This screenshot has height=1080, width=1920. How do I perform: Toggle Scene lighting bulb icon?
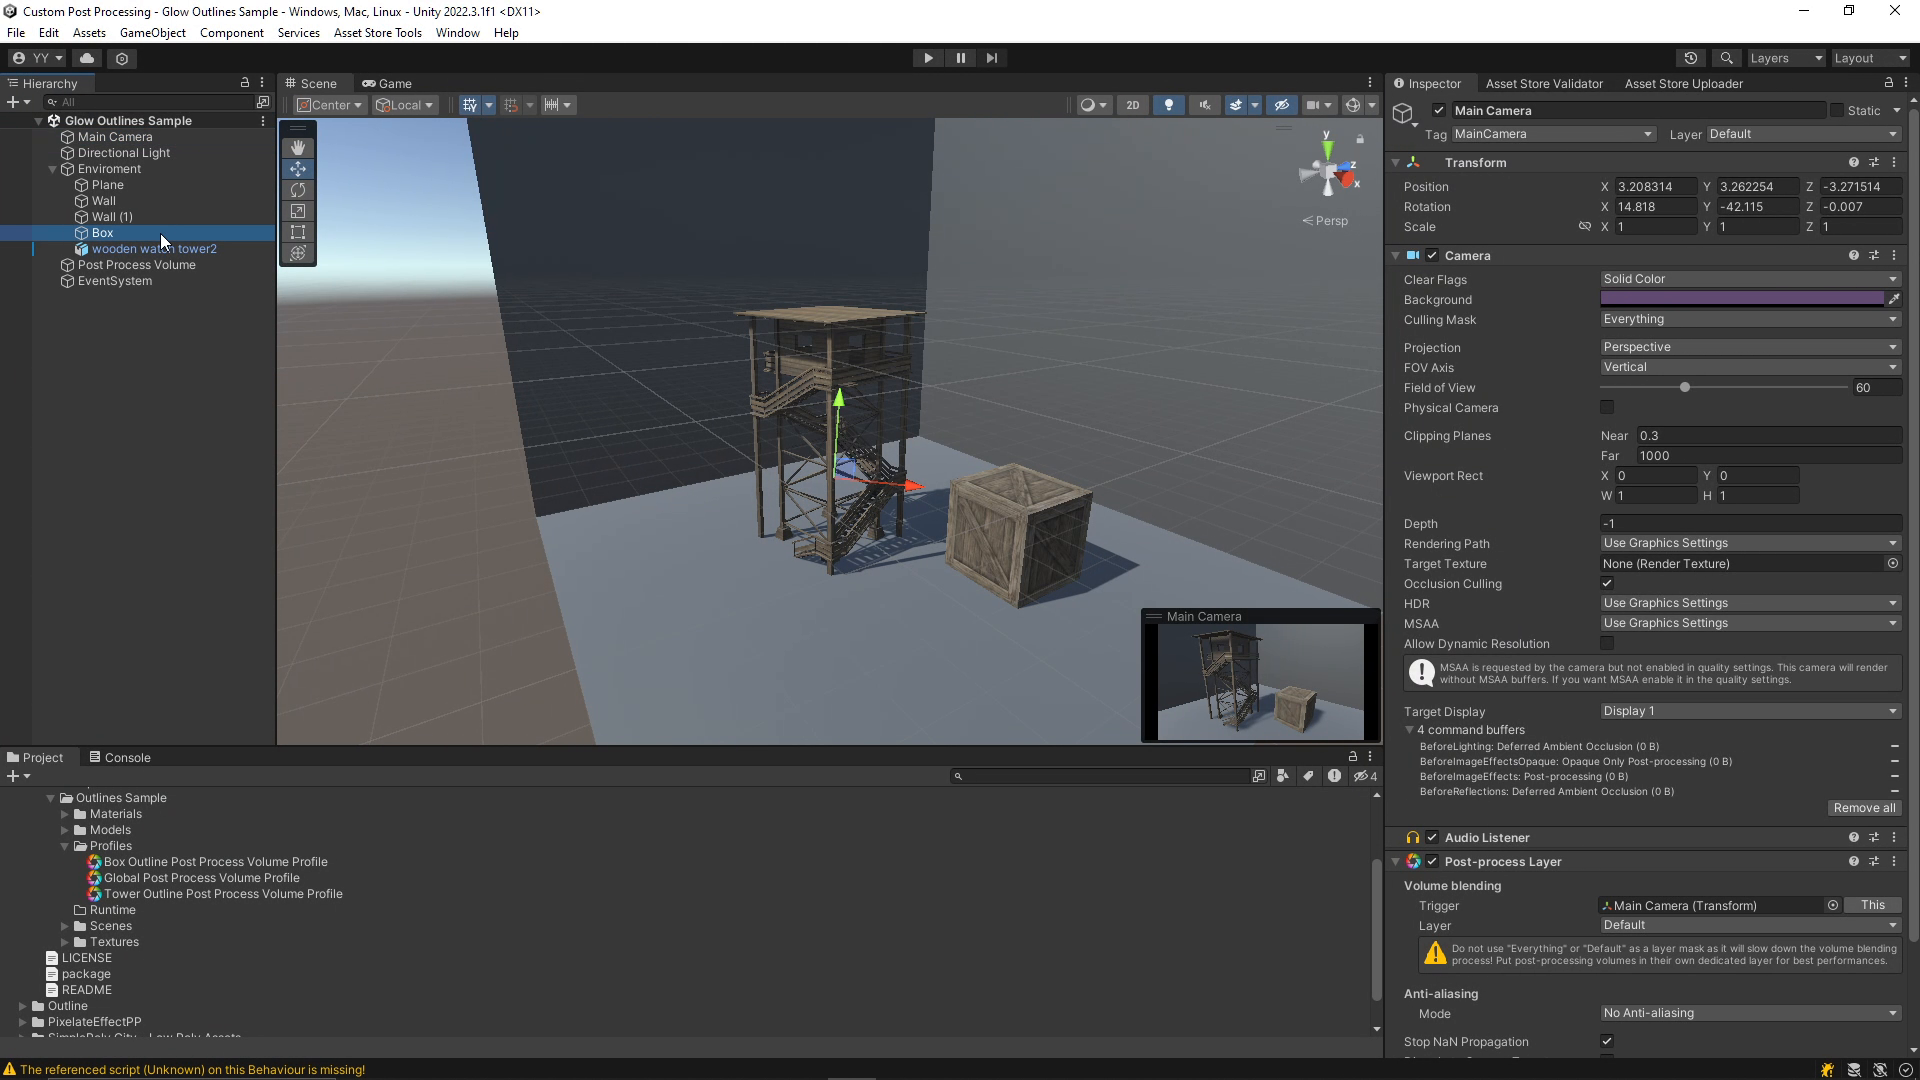(x=1168, y=105)
